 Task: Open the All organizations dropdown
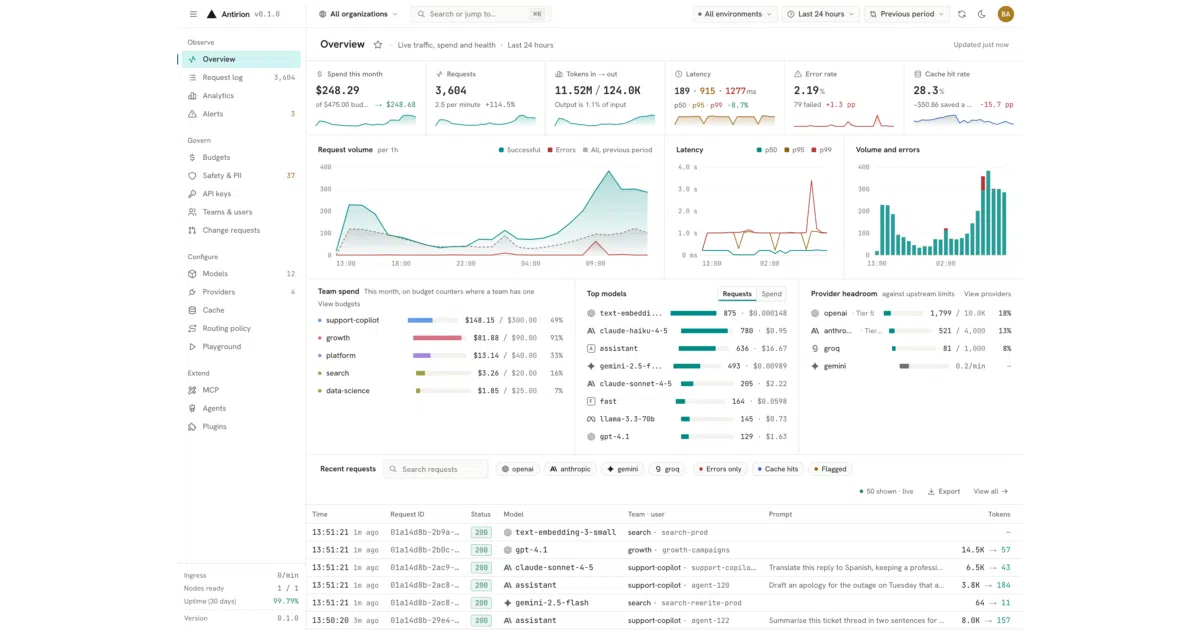[358, 14]
